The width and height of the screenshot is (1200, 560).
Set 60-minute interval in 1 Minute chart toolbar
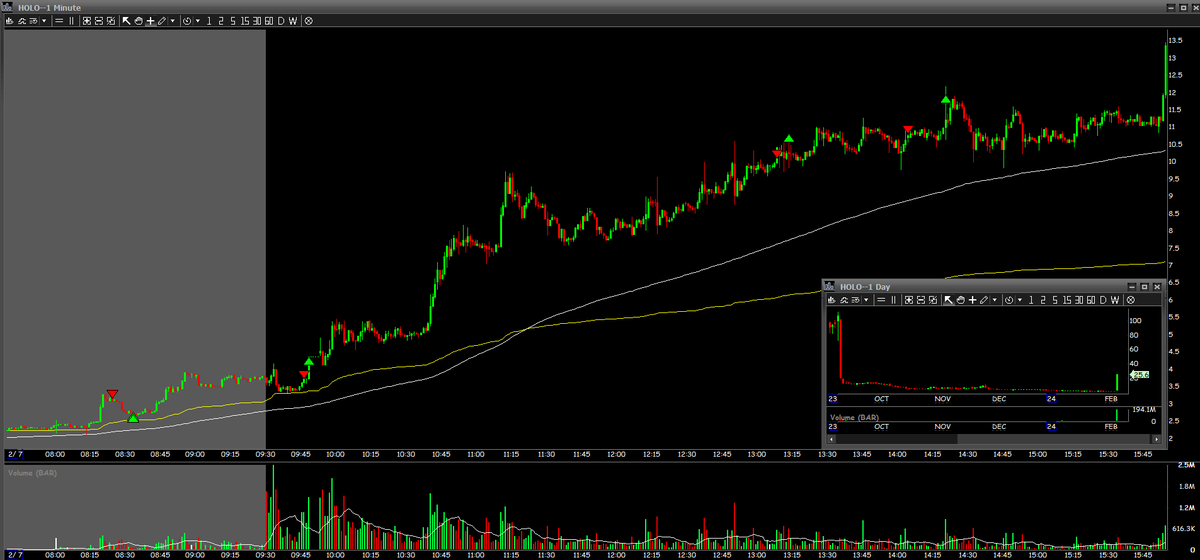269,20
